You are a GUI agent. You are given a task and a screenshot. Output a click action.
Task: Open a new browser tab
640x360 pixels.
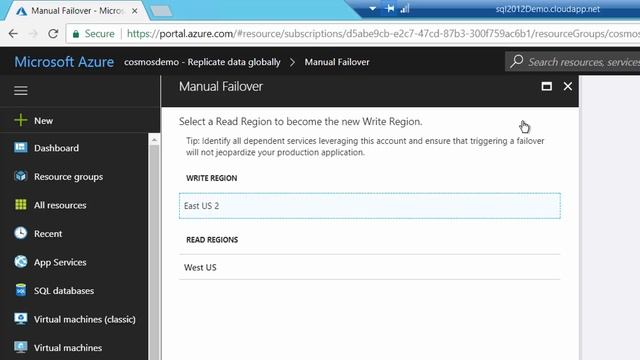[x=161, y=11]
